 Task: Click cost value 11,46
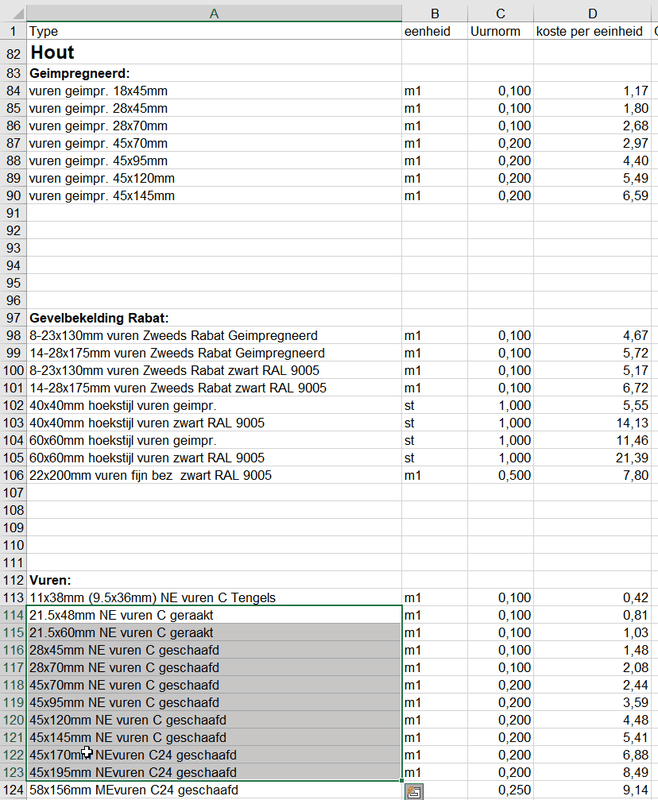[592, 440]
